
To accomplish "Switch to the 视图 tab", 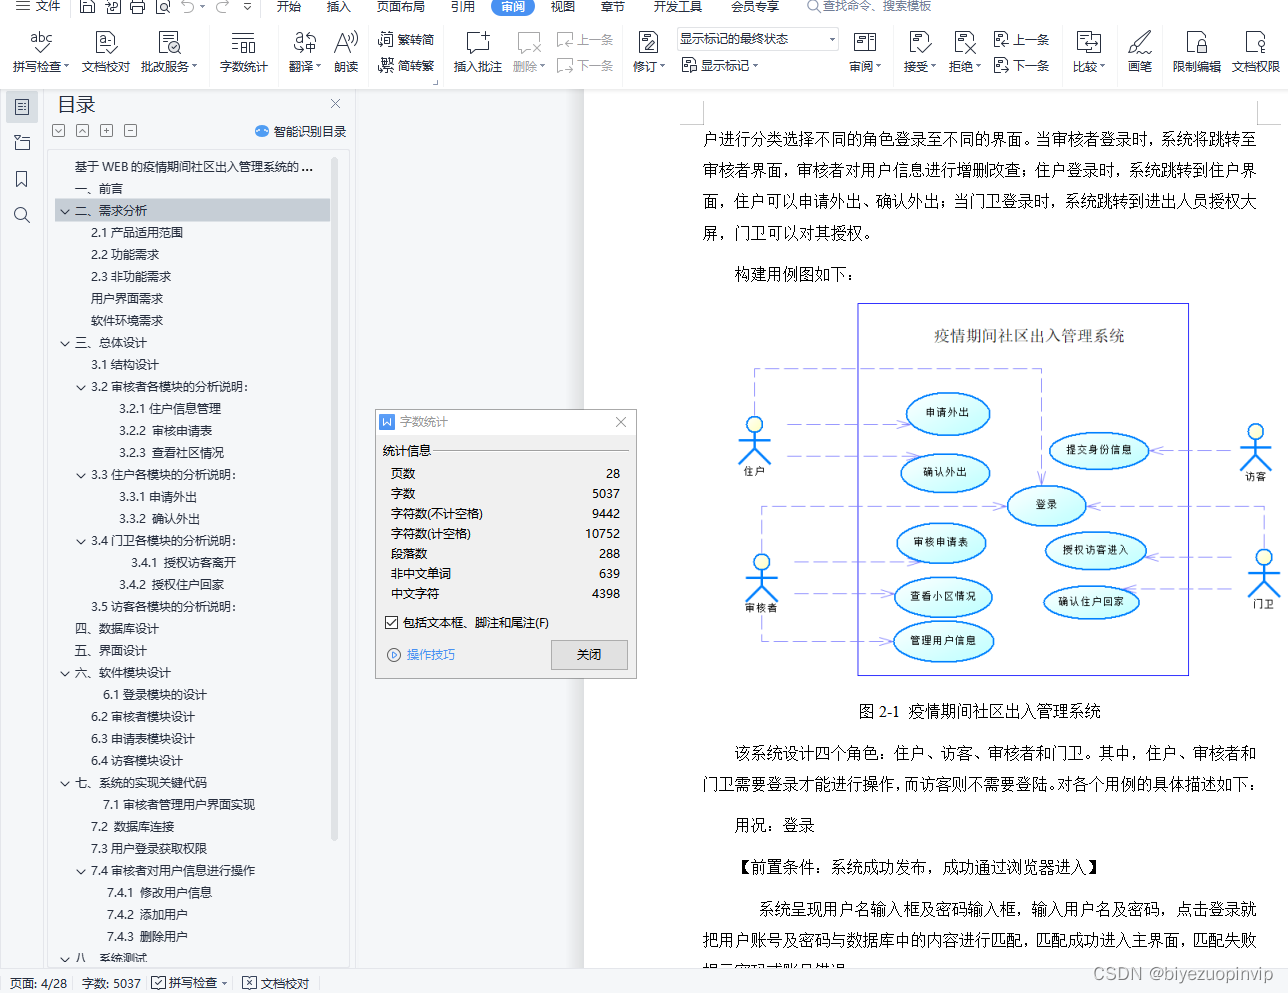I will (x=562, y=6).
